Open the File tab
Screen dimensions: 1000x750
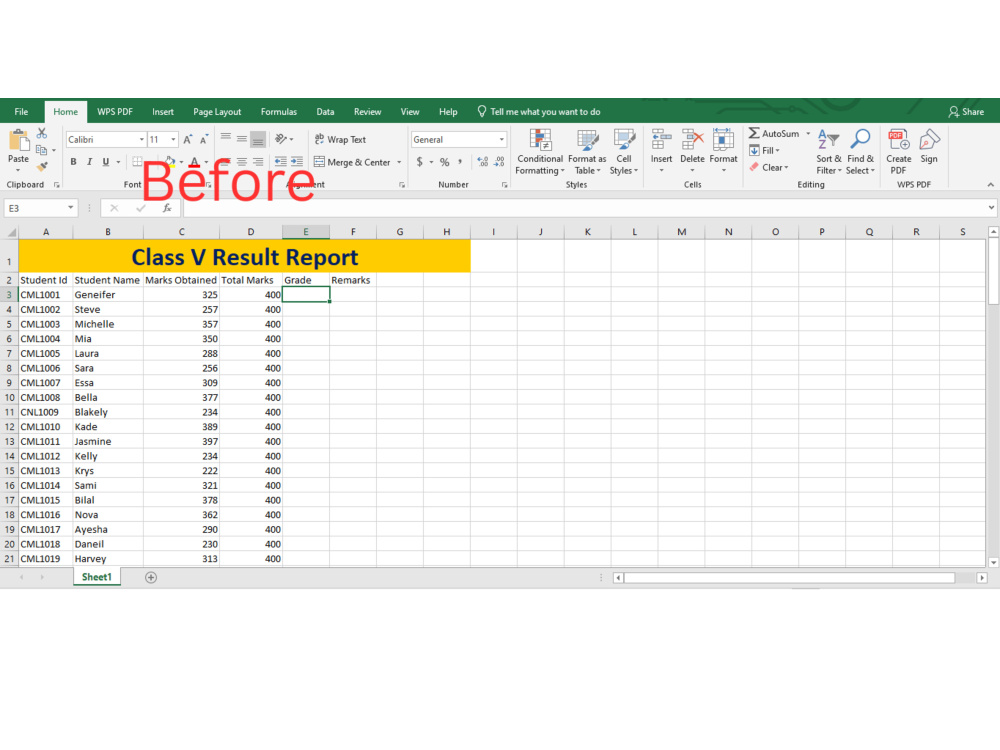pyautogui.click(x=21, y=112)
